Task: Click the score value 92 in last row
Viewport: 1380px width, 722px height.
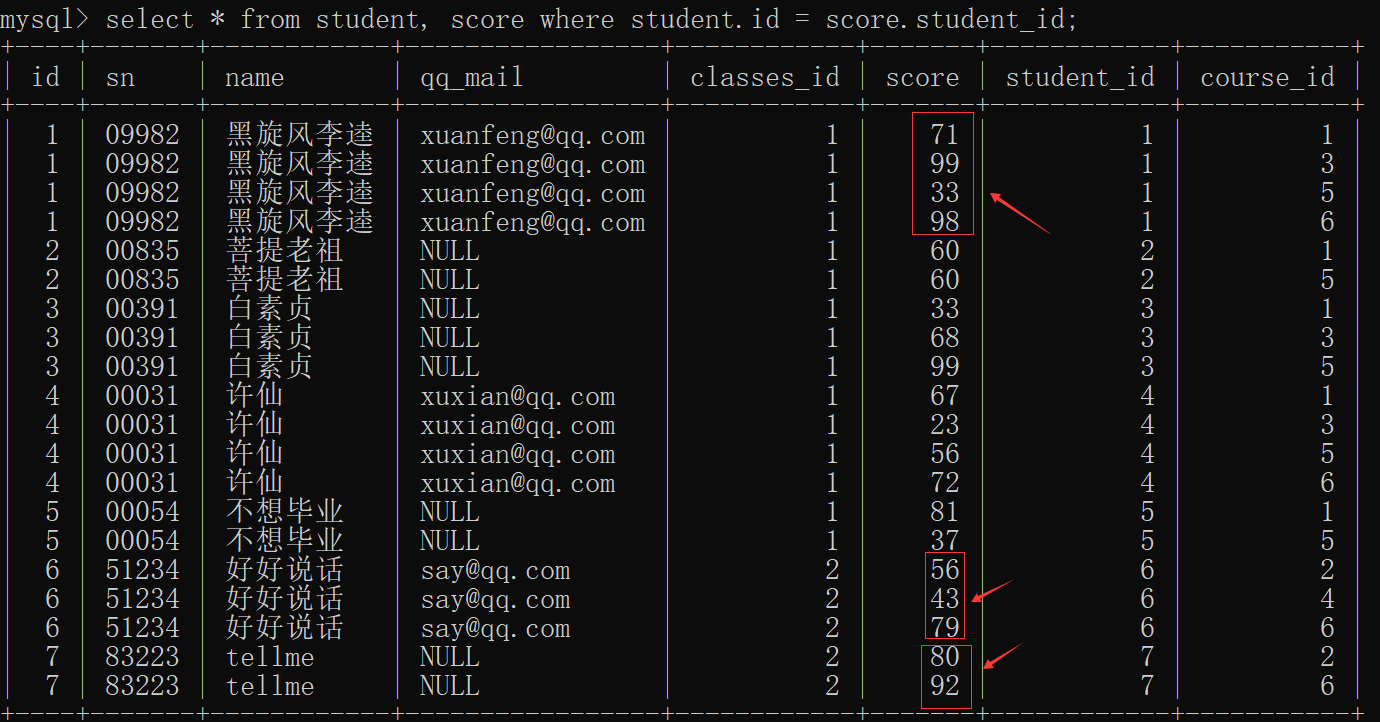Action: [x=944, y=686]
